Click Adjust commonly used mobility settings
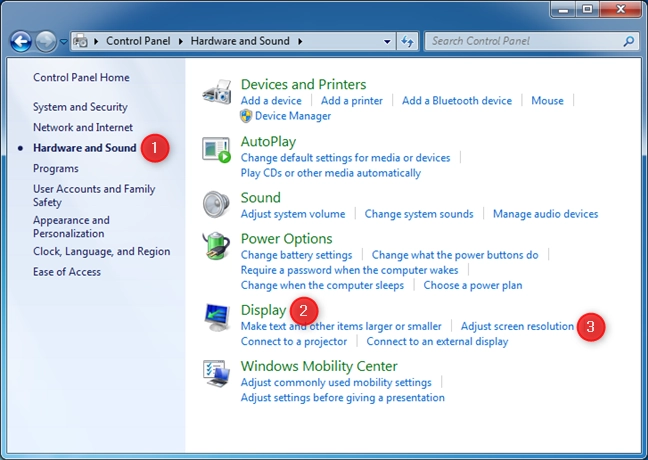Screen dimensions: 648x460 [336, 383]
